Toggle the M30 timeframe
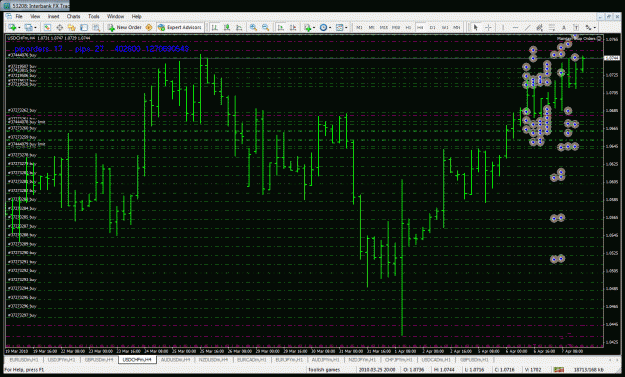 point(396,27)
